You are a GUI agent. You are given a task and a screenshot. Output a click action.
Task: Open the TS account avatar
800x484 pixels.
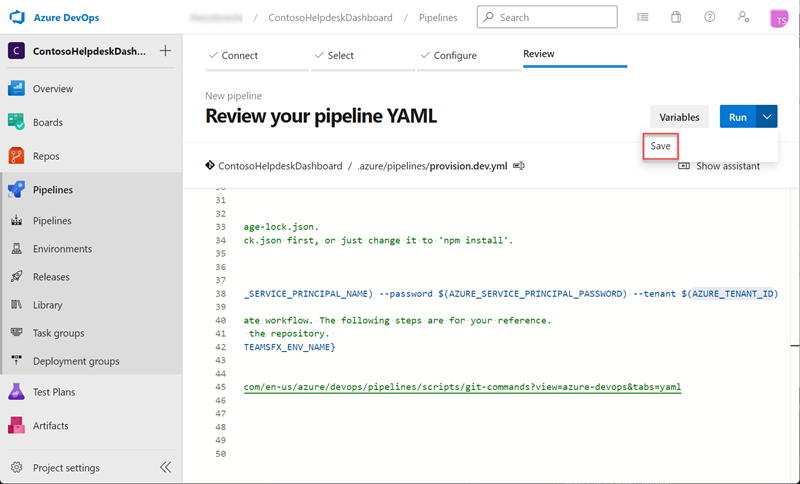tap(779, 19)
